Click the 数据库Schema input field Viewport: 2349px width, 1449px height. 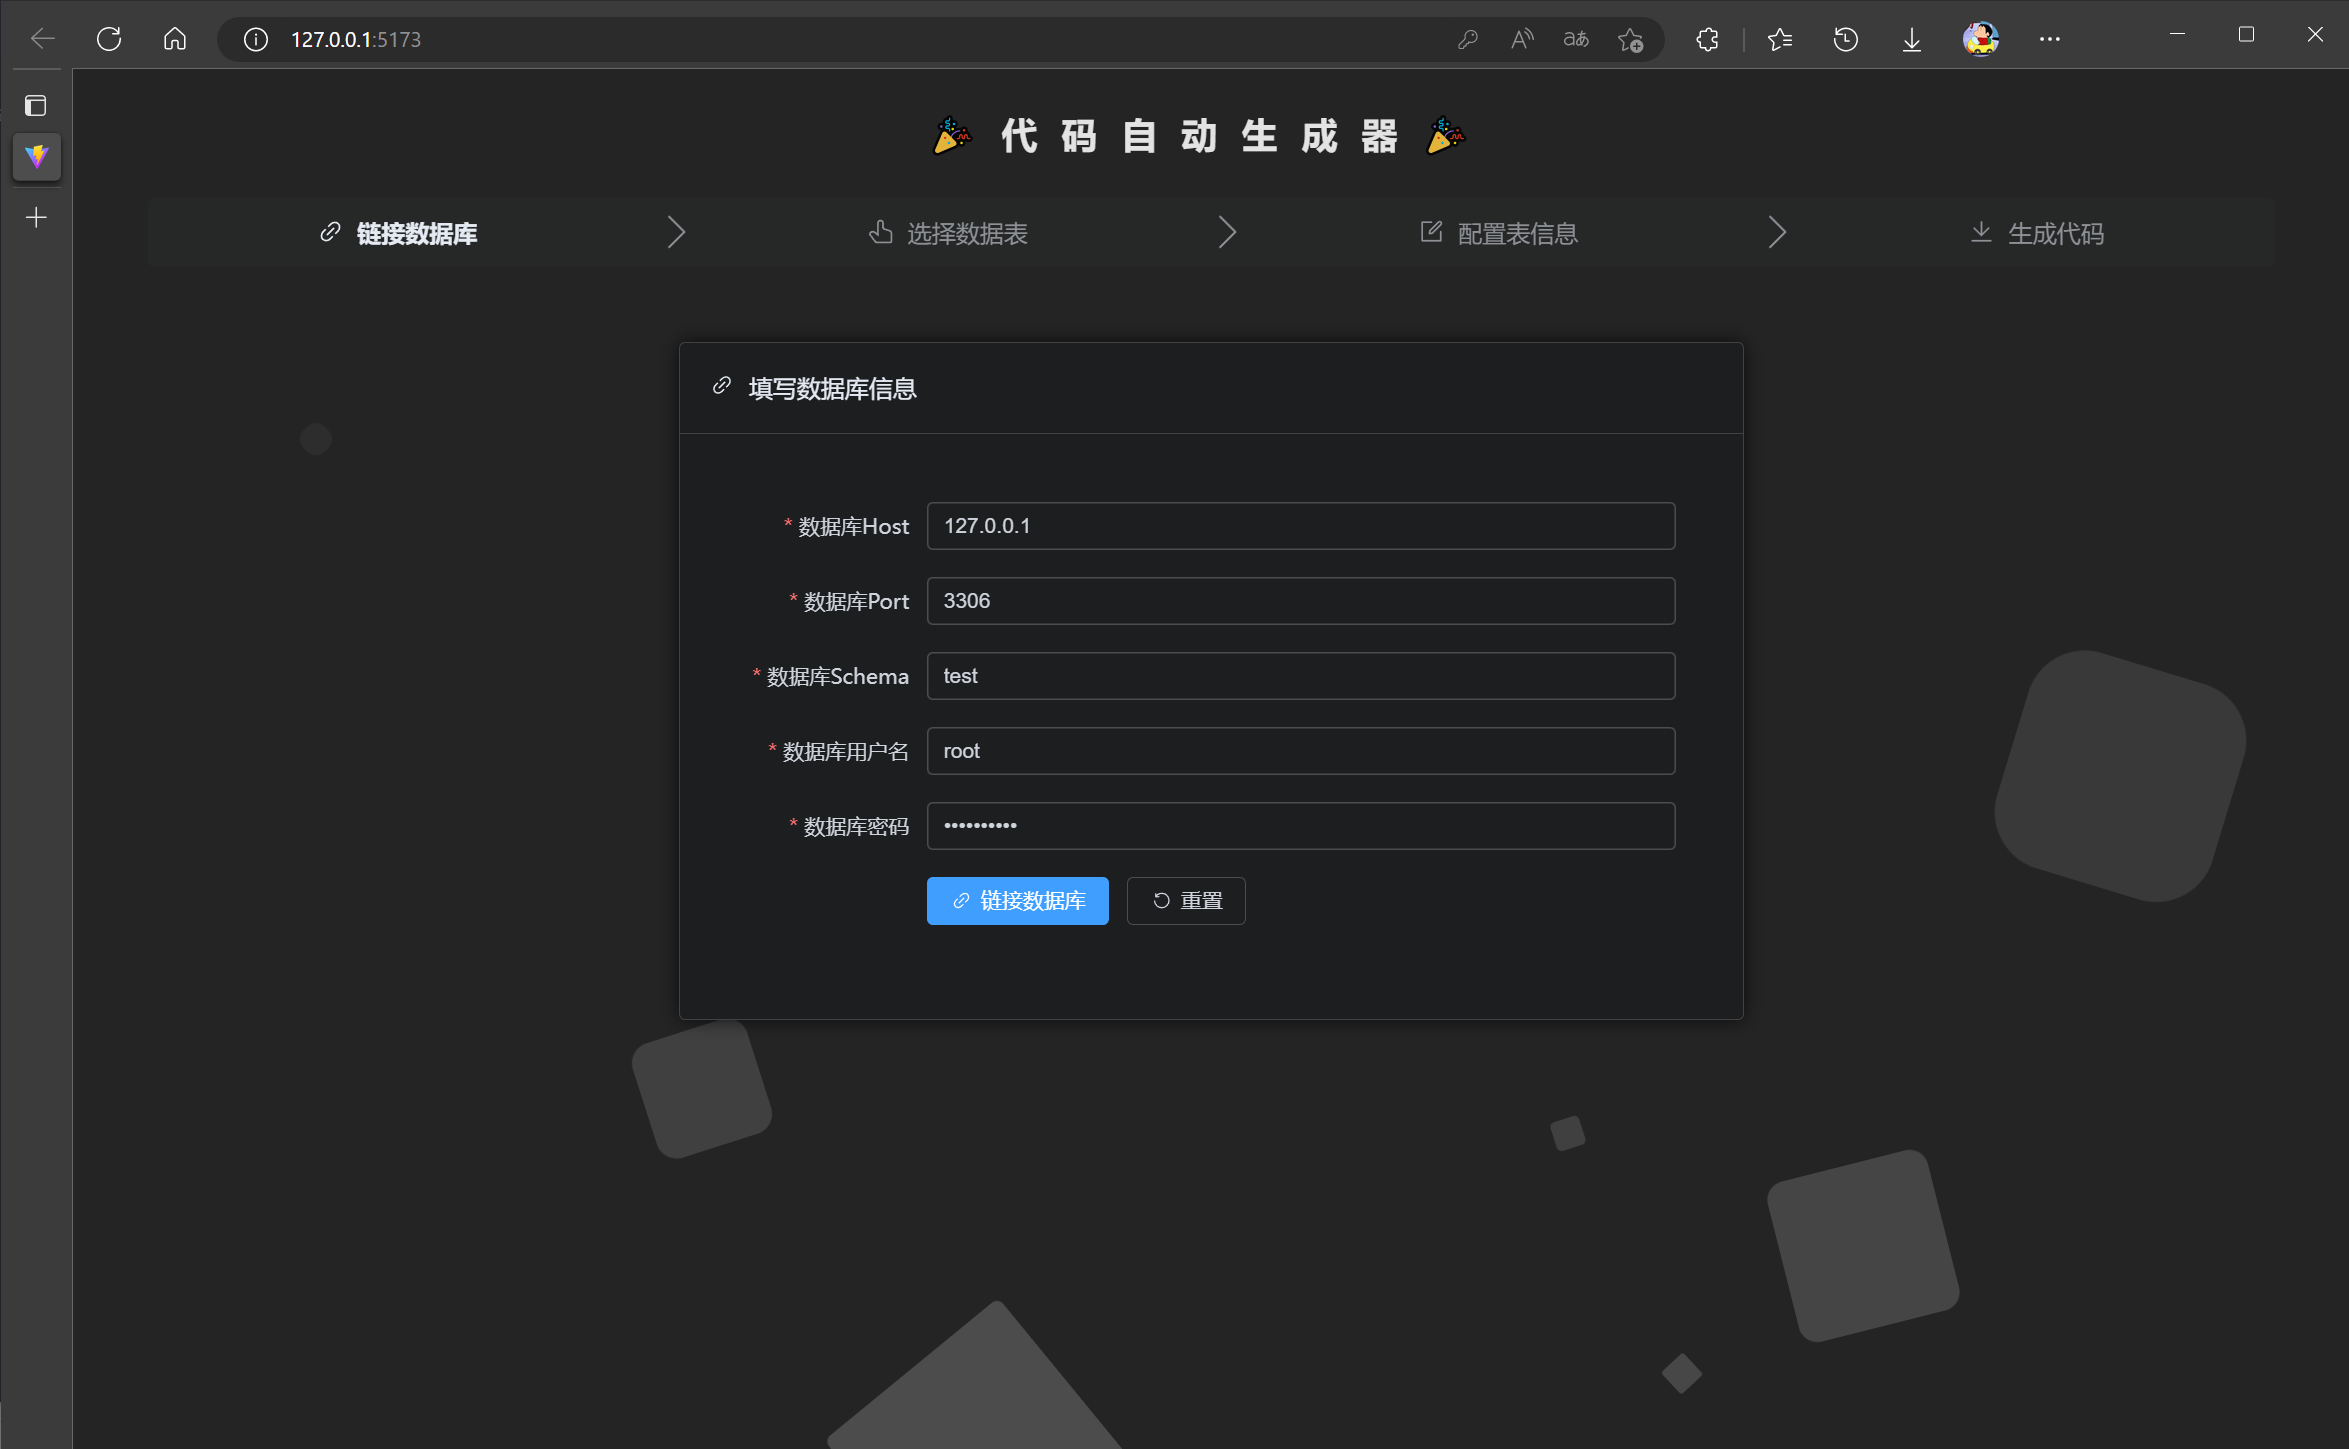click(1301, 676)
